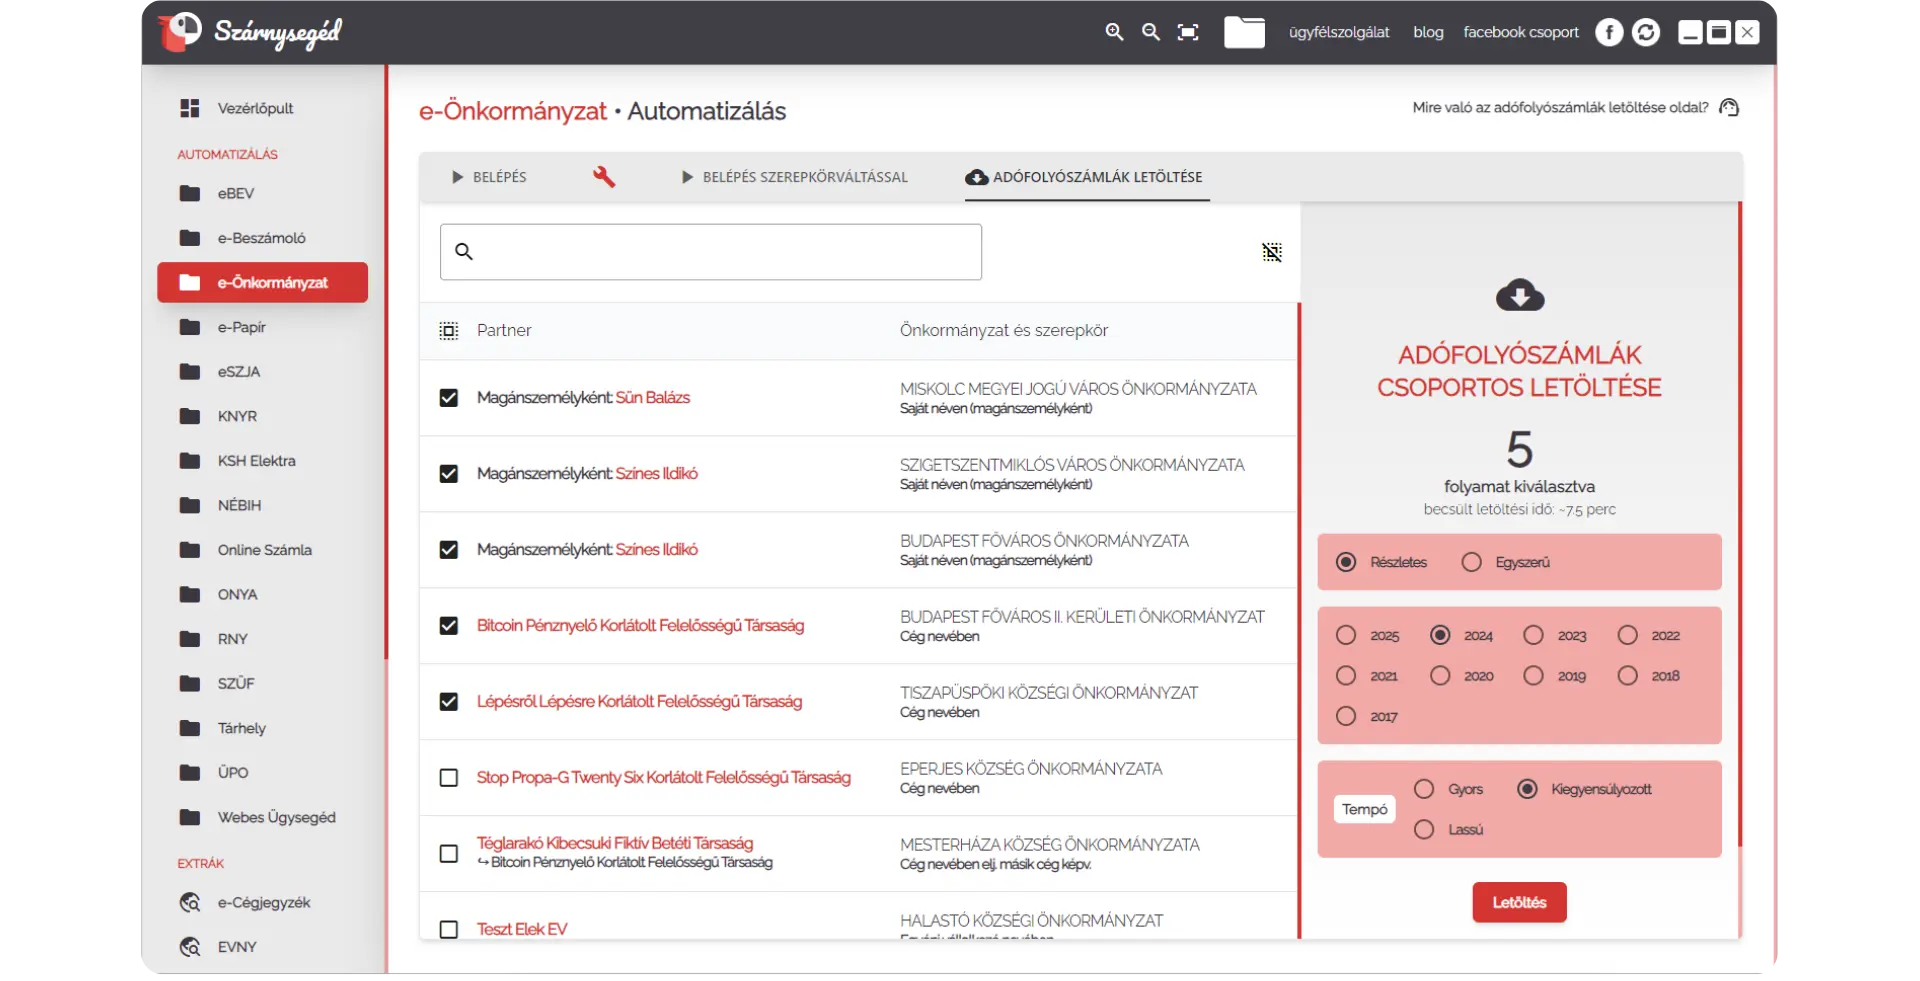Select the 2023 year radio button

[x=1533, y=635]
